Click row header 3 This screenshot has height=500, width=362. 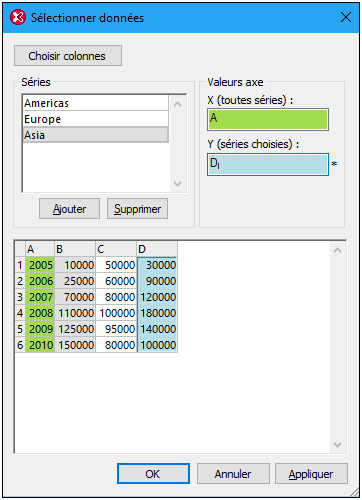(20, 297)
